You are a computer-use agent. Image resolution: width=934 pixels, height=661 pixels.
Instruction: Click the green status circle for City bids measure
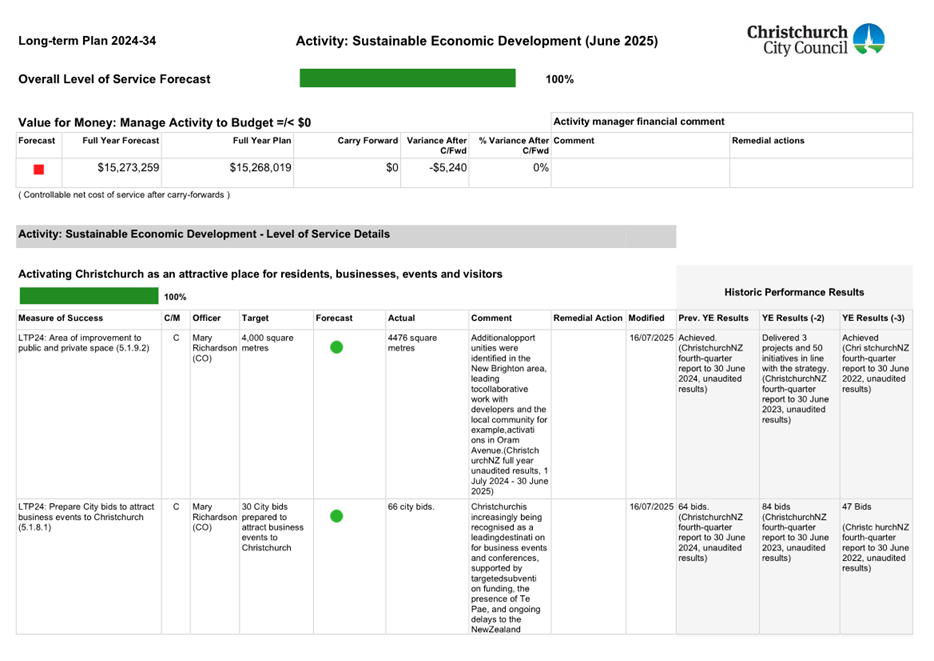337,517
